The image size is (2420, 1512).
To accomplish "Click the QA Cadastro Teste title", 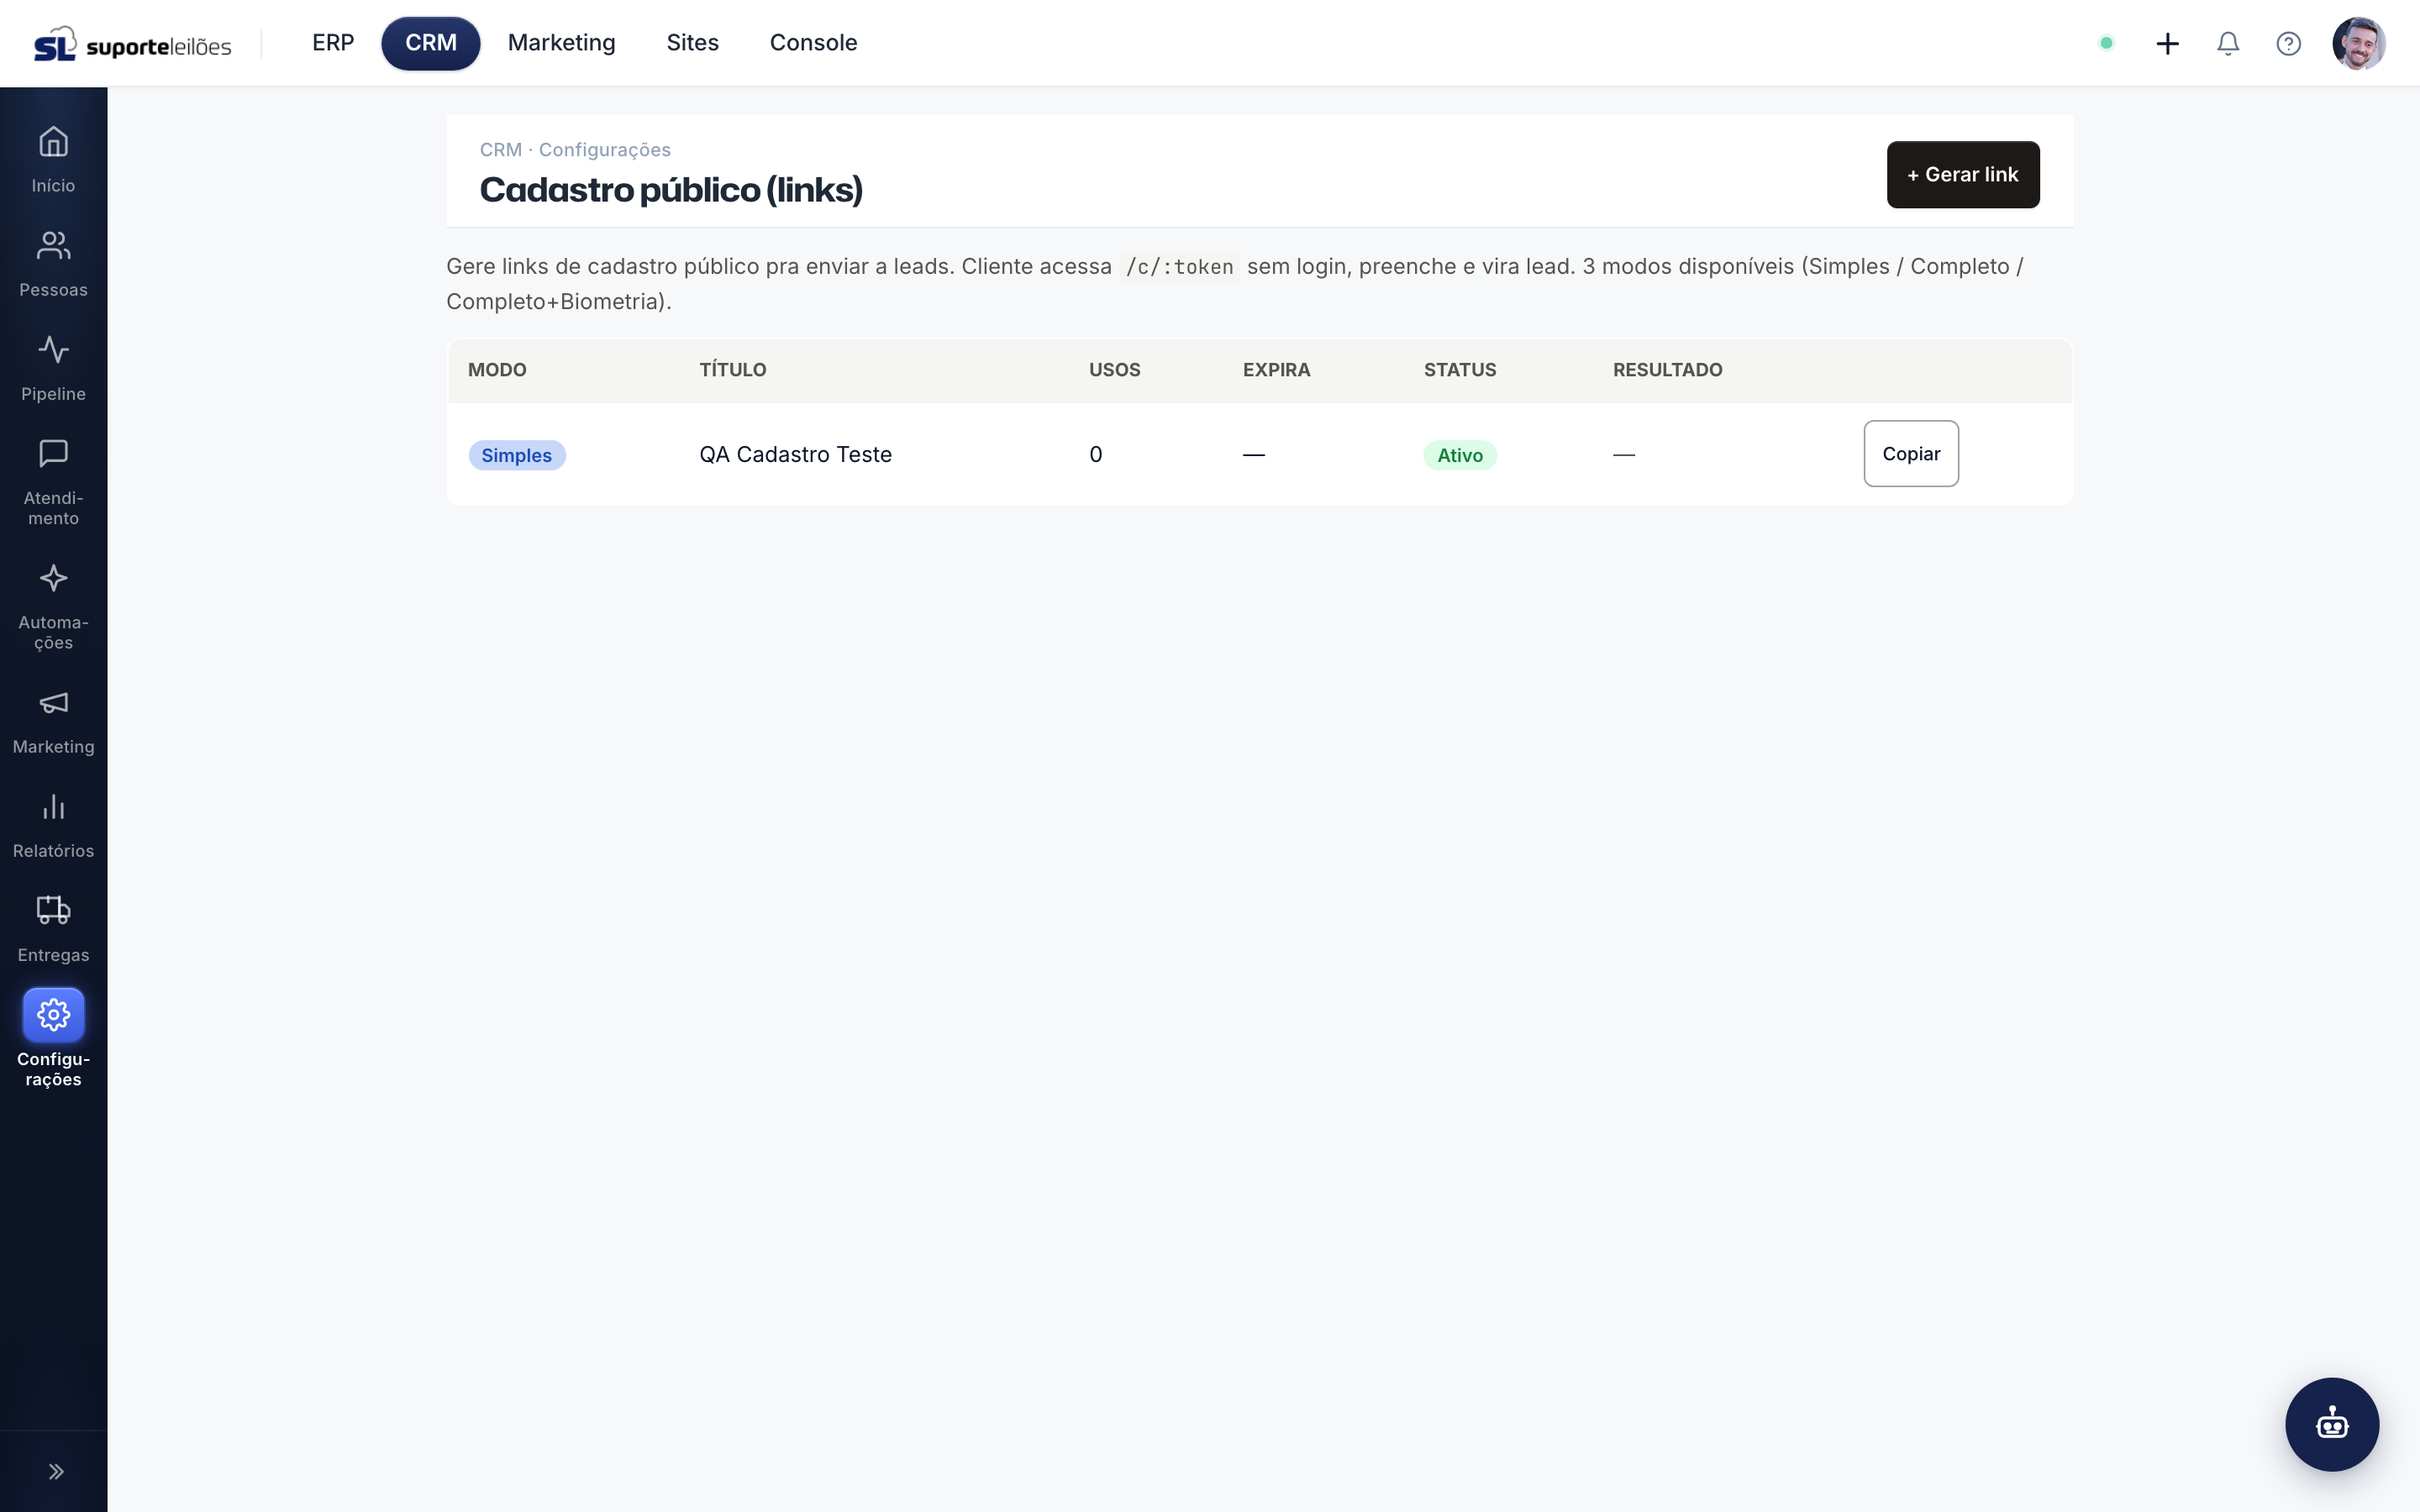I will 796,454.
